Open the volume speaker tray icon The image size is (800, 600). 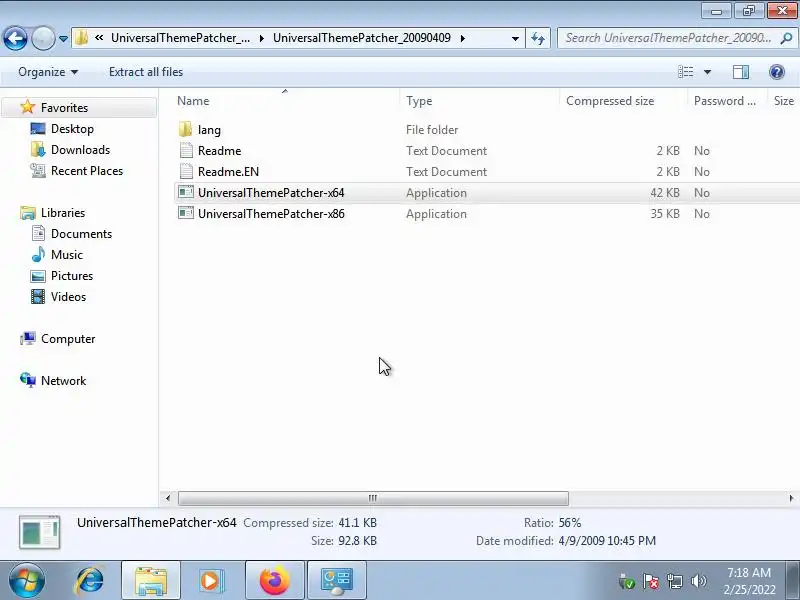pyautogui.click(x=698, y=581)
